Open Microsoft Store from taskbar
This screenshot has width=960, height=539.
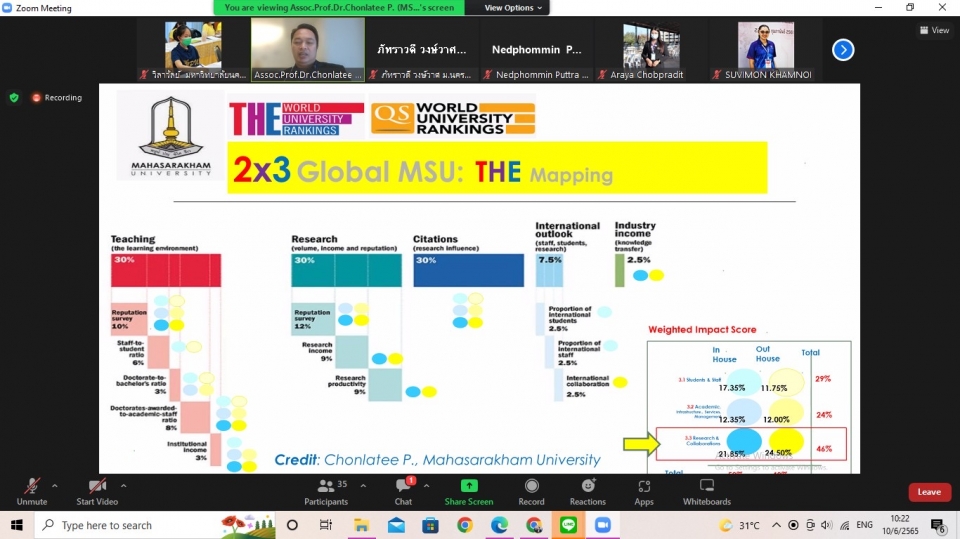coord(430,525)
